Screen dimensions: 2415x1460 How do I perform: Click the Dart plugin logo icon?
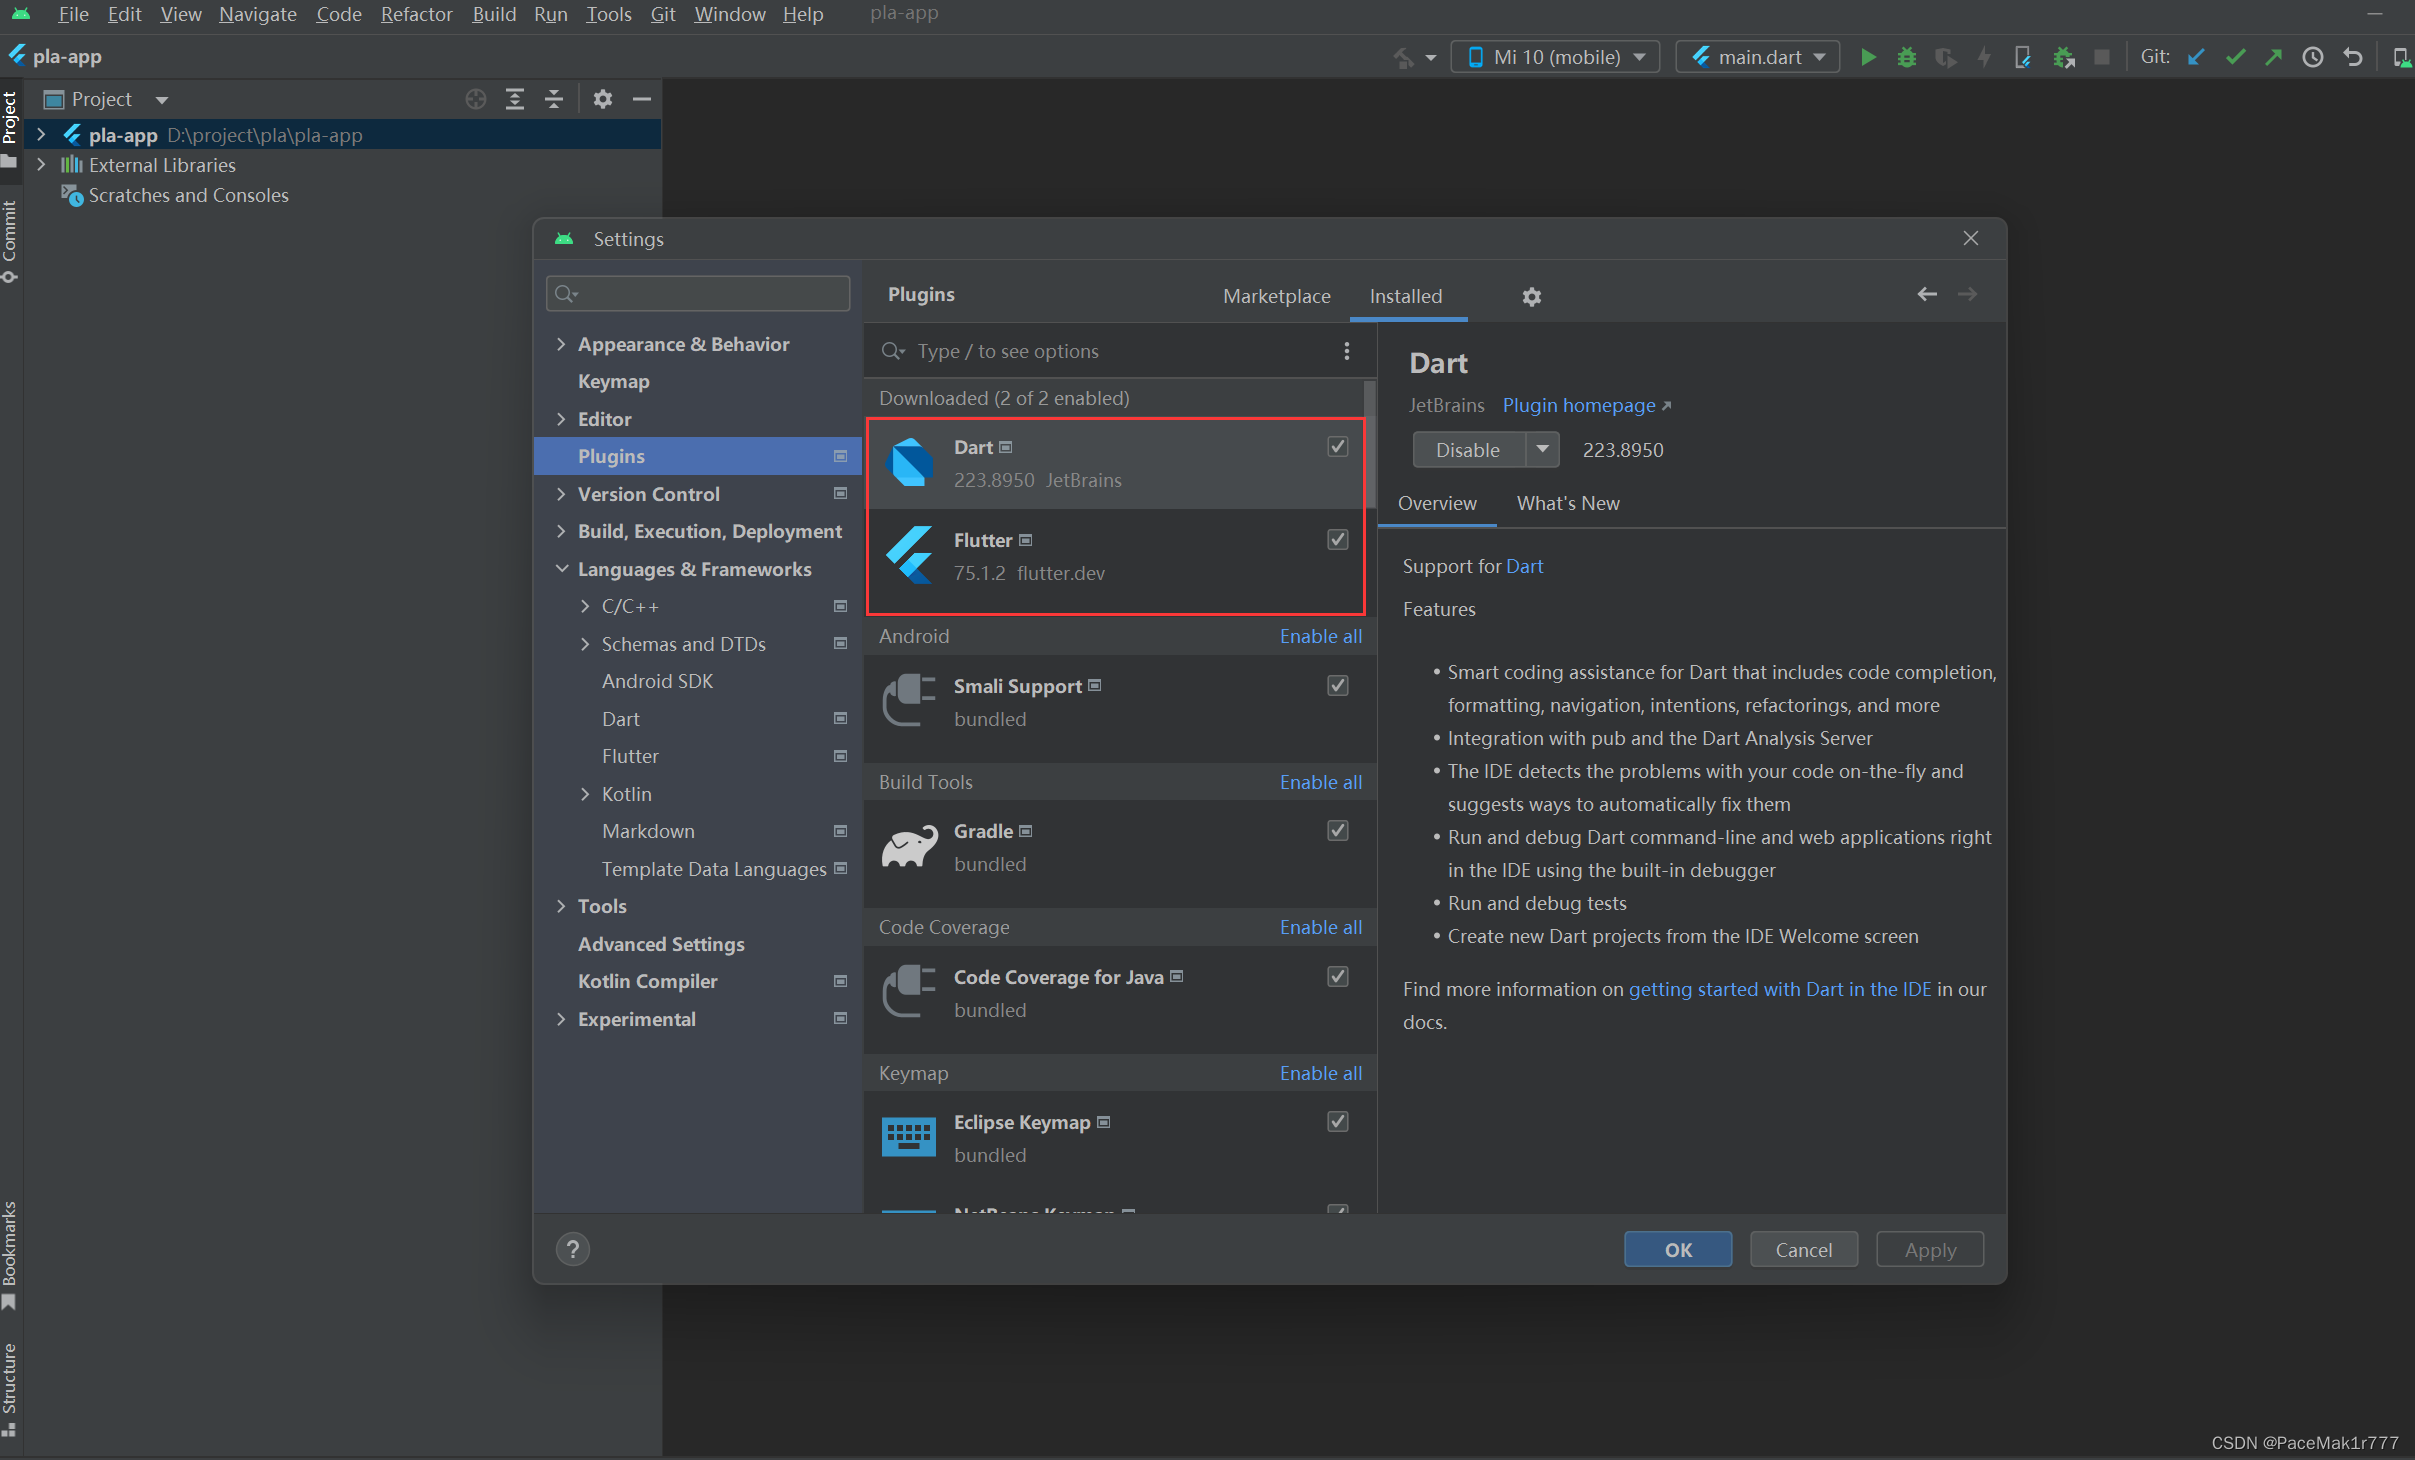[910, 462]
